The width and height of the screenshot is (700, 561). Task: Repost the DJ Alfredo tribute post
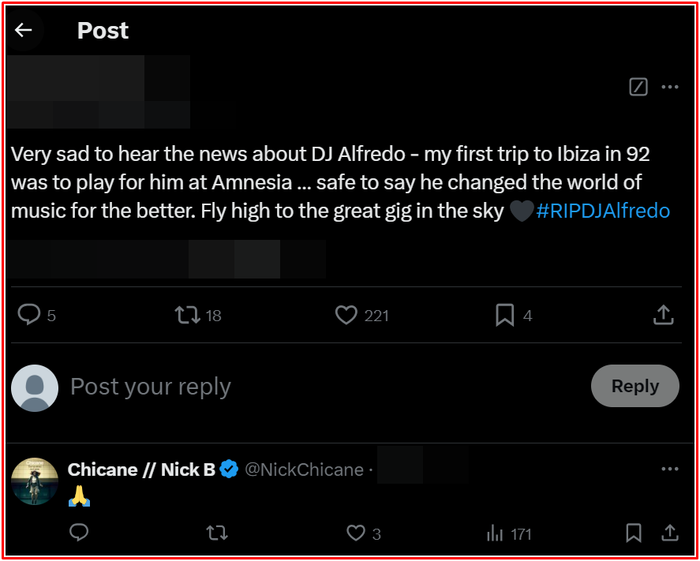tap(187, 315)
